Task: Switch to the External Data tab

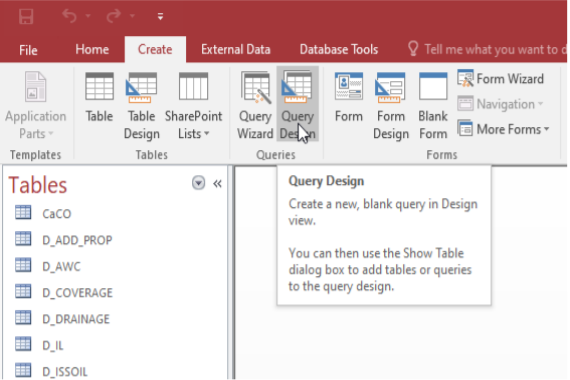Action: (x=236, y=49)
